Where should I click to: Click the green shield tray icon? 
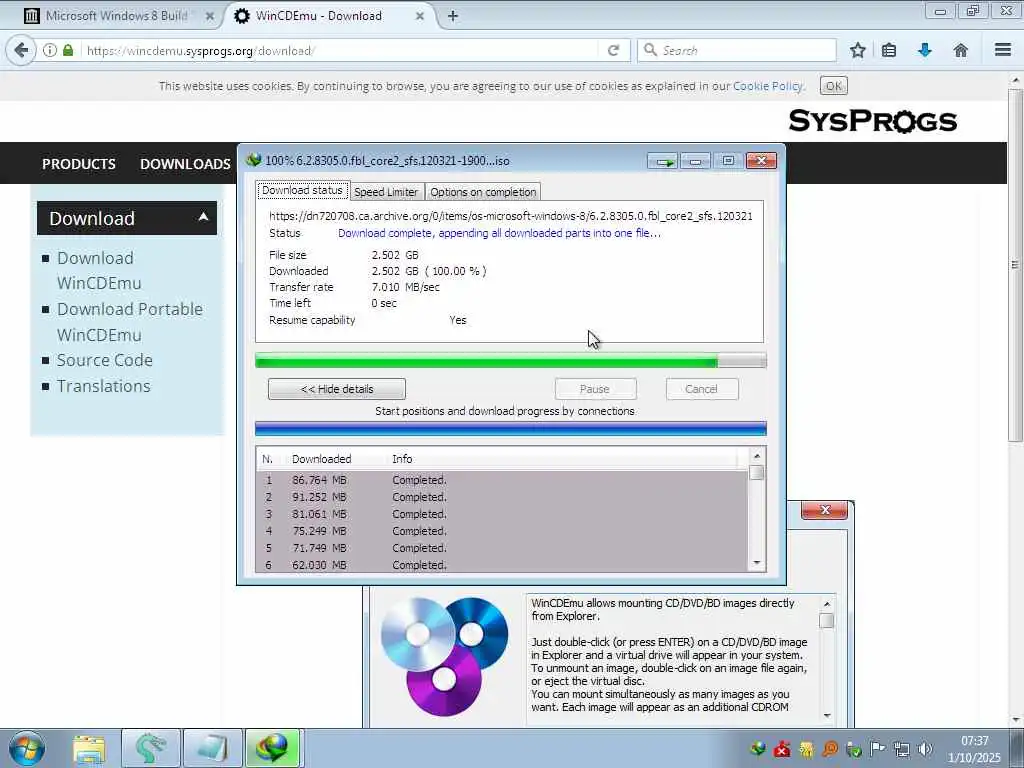coord(854,748)
